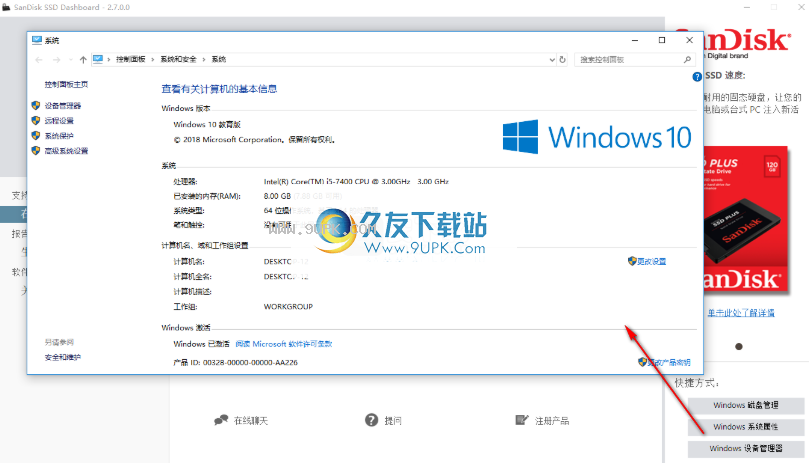Open Device Manager link in System window sidebar
The image size is (809, 463).
pos(62,106)
